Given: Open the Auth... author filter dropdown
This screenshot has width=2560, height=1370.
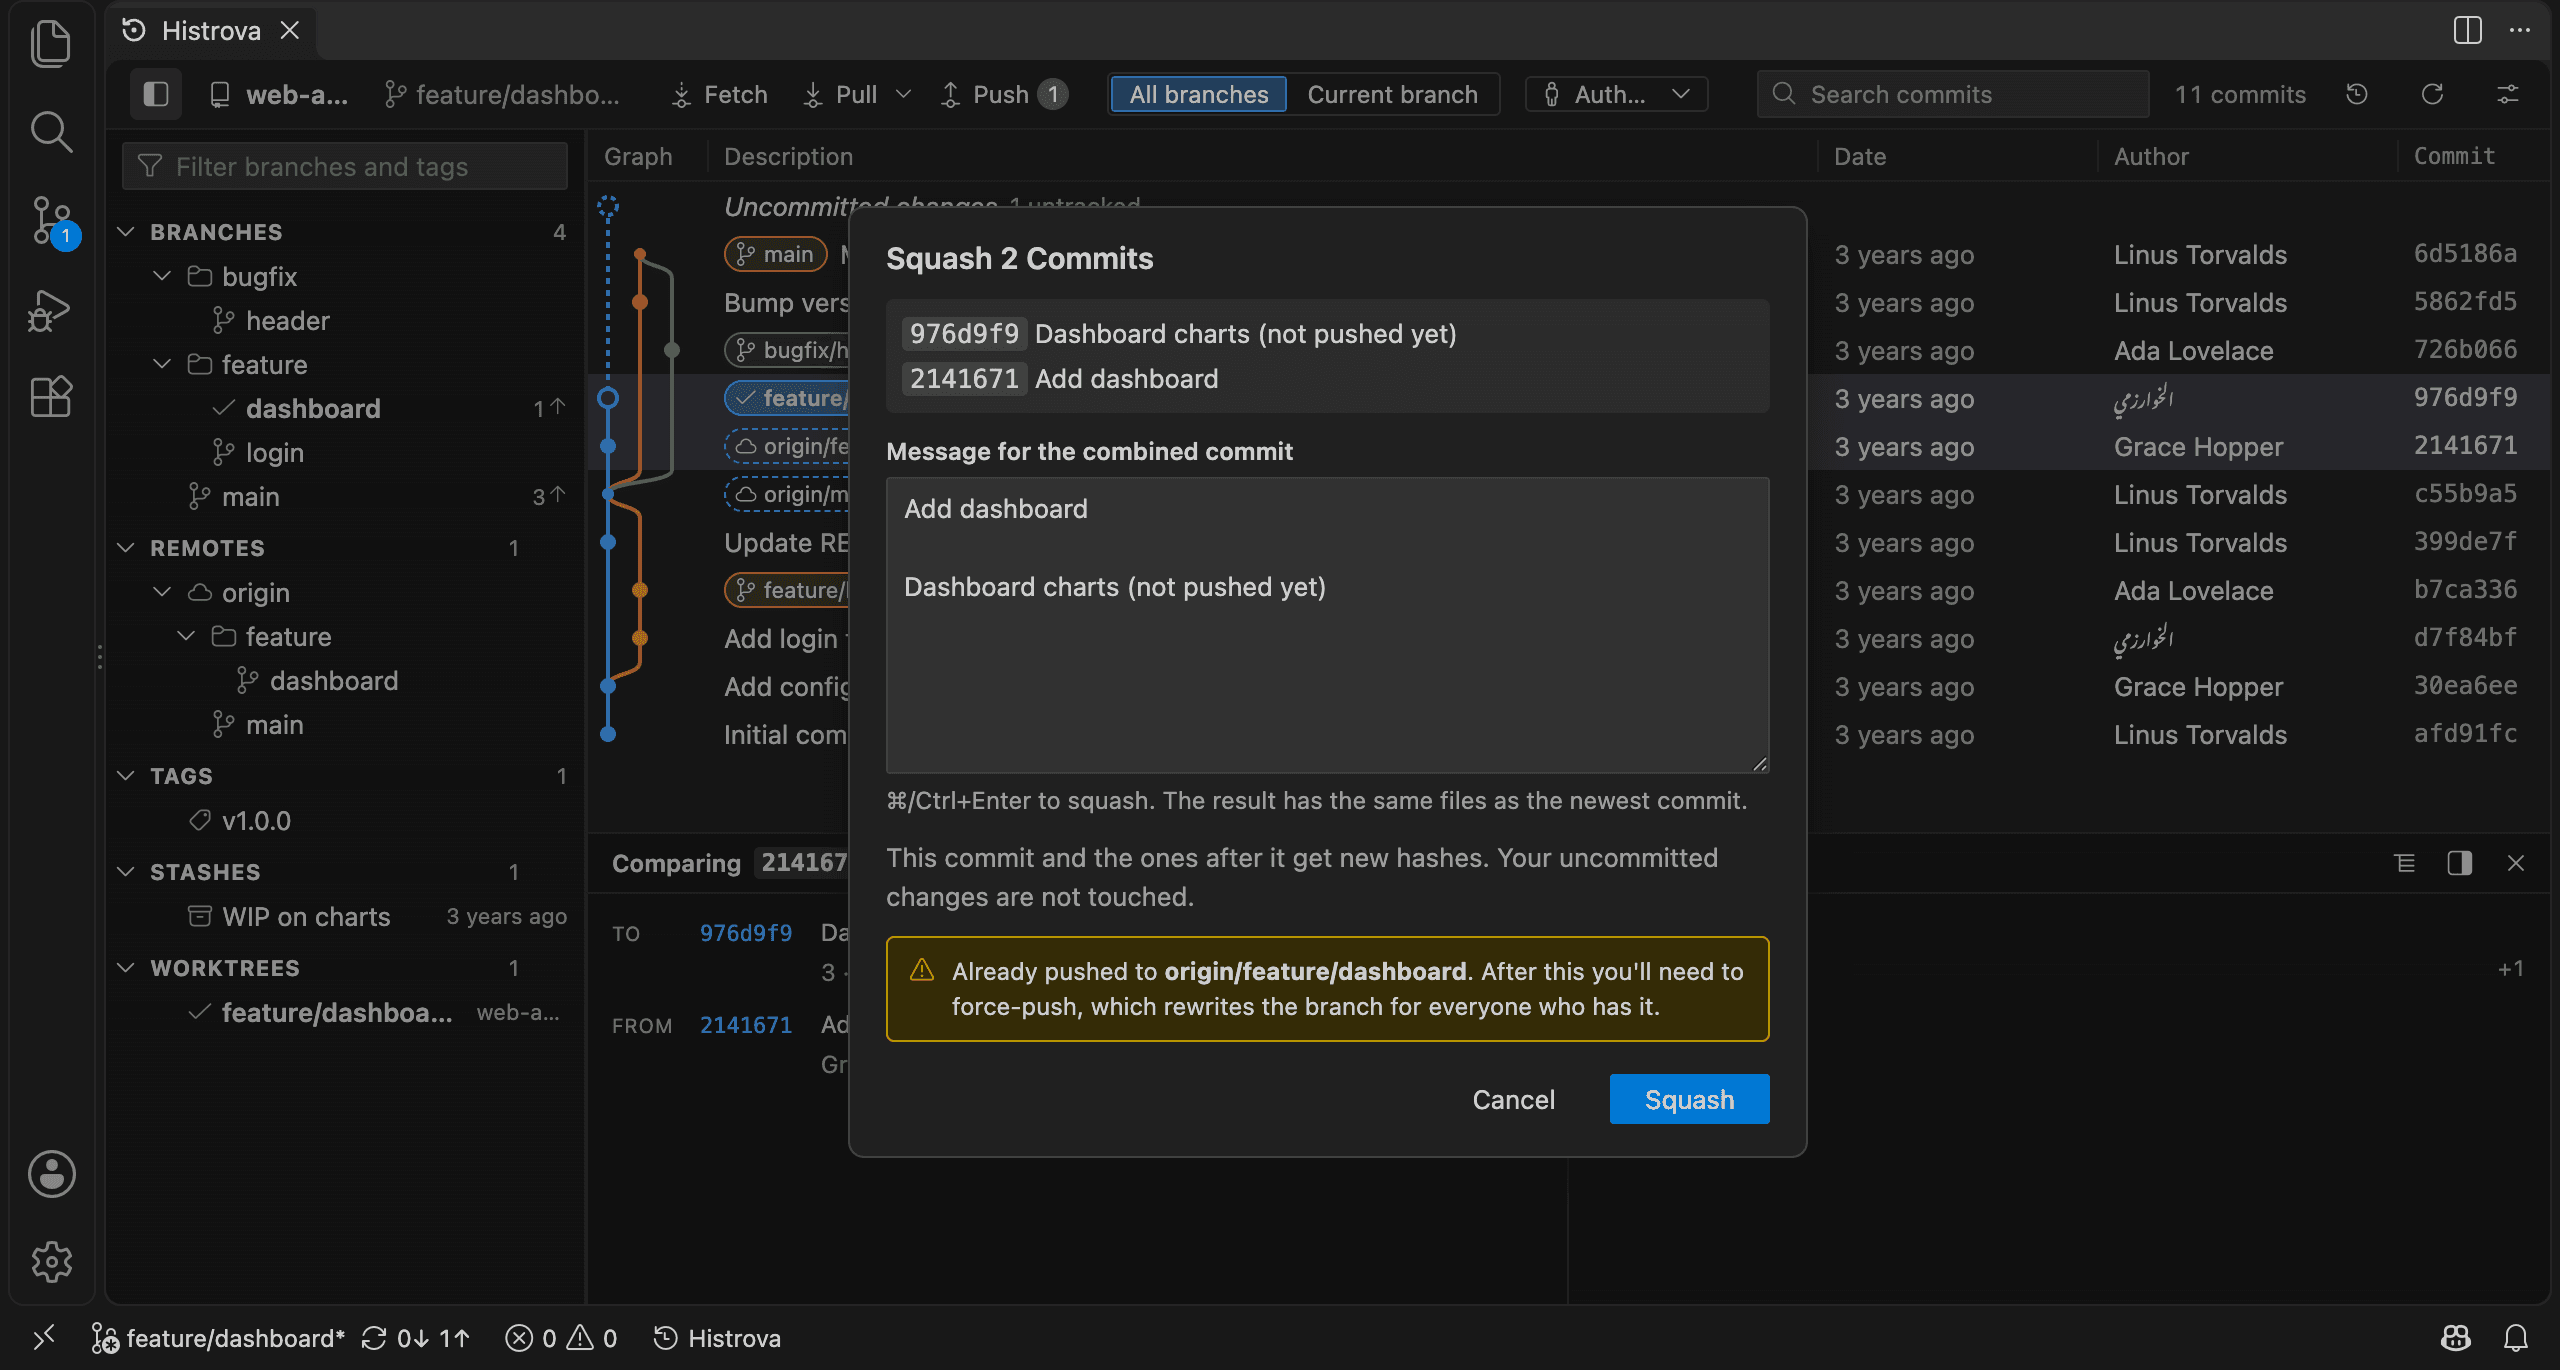Looking at the screenshot, I should [x=1616, y=95].
